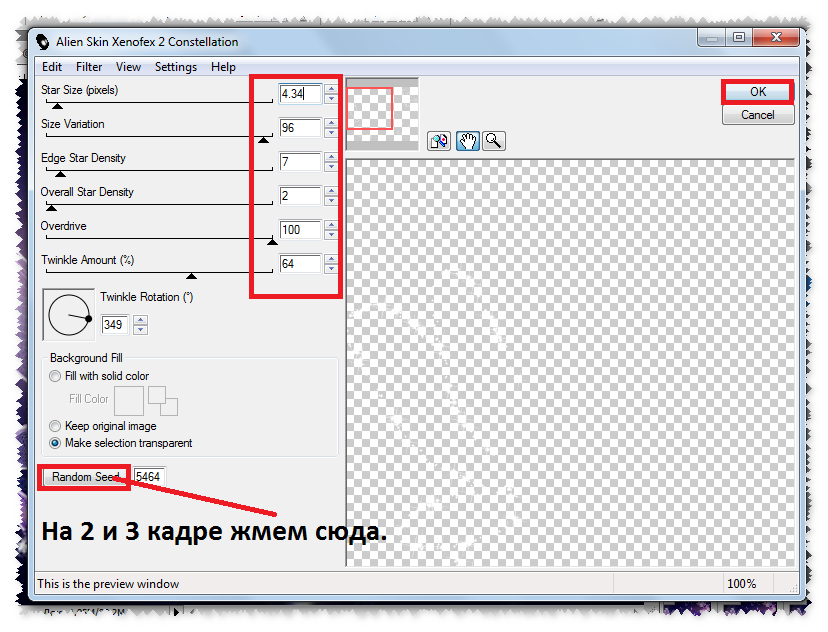The width and height of the screenshot is (828, 632).
Task: Click the OK button
Action: pyautogui.click(x=758, y=92)
